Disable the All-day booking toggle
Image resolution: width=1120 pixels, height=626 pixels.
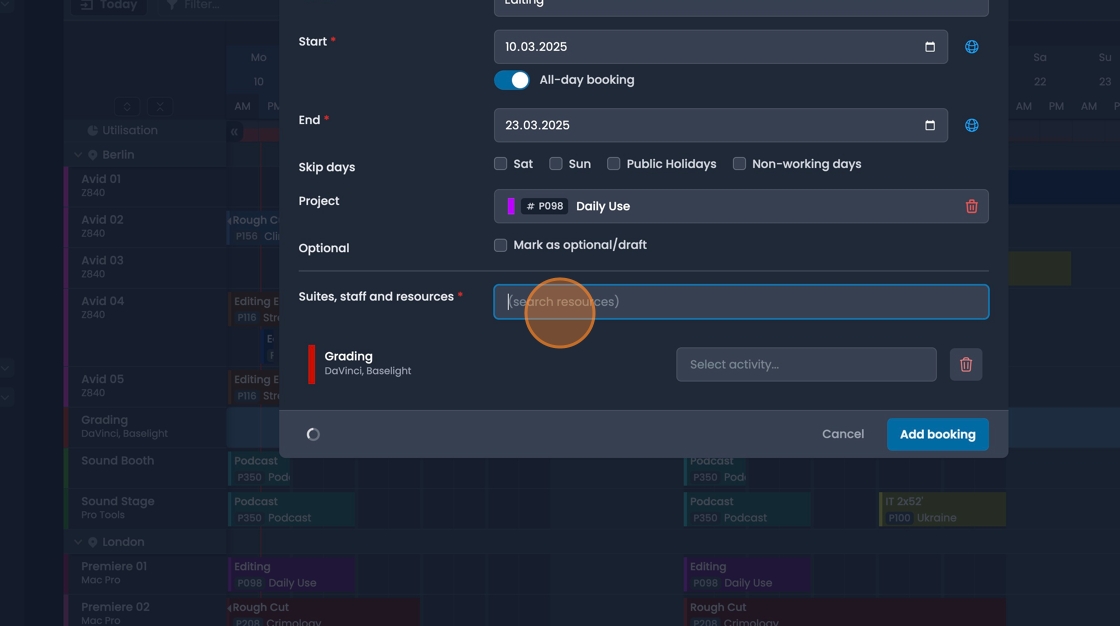click(x=511, y=79)
